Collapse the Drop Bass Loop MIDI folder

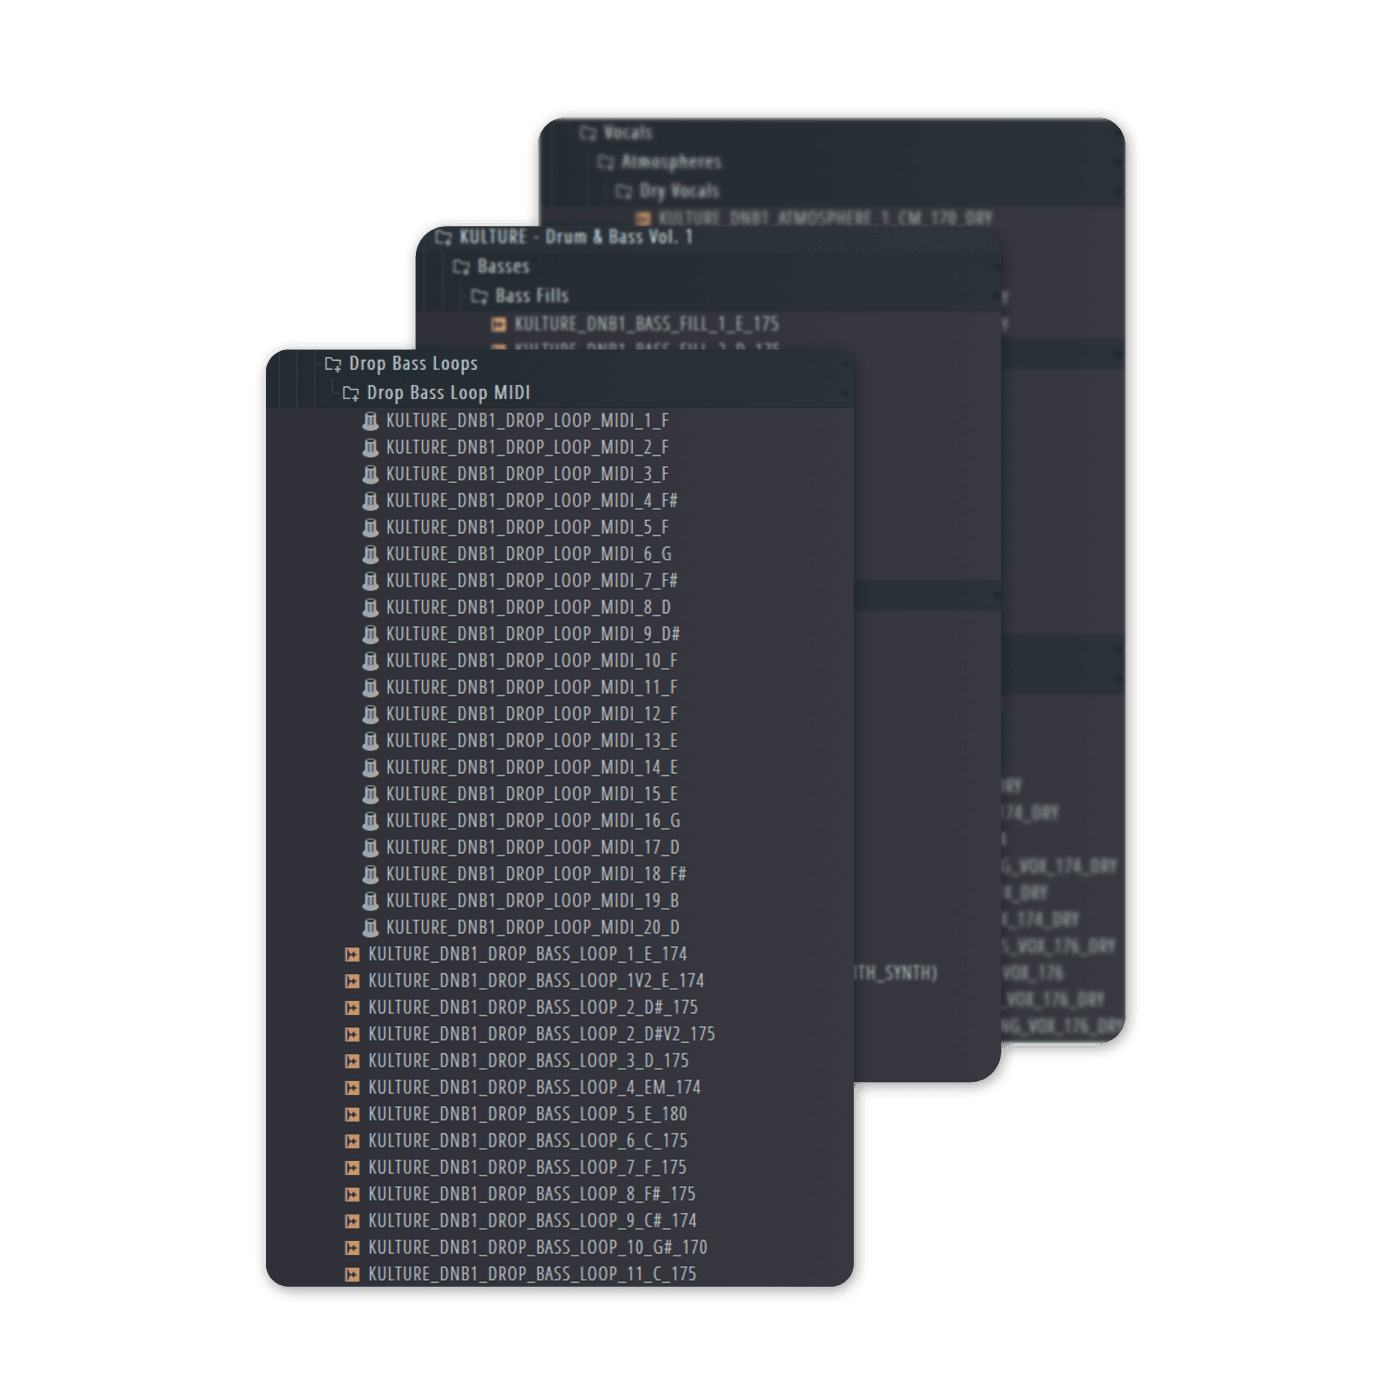pos(351,393)
